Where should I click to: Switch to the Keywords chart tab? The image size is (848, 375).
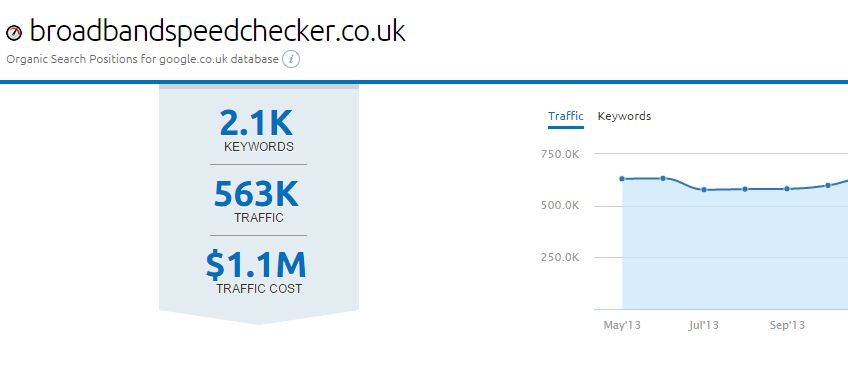[x=624, y=116]
